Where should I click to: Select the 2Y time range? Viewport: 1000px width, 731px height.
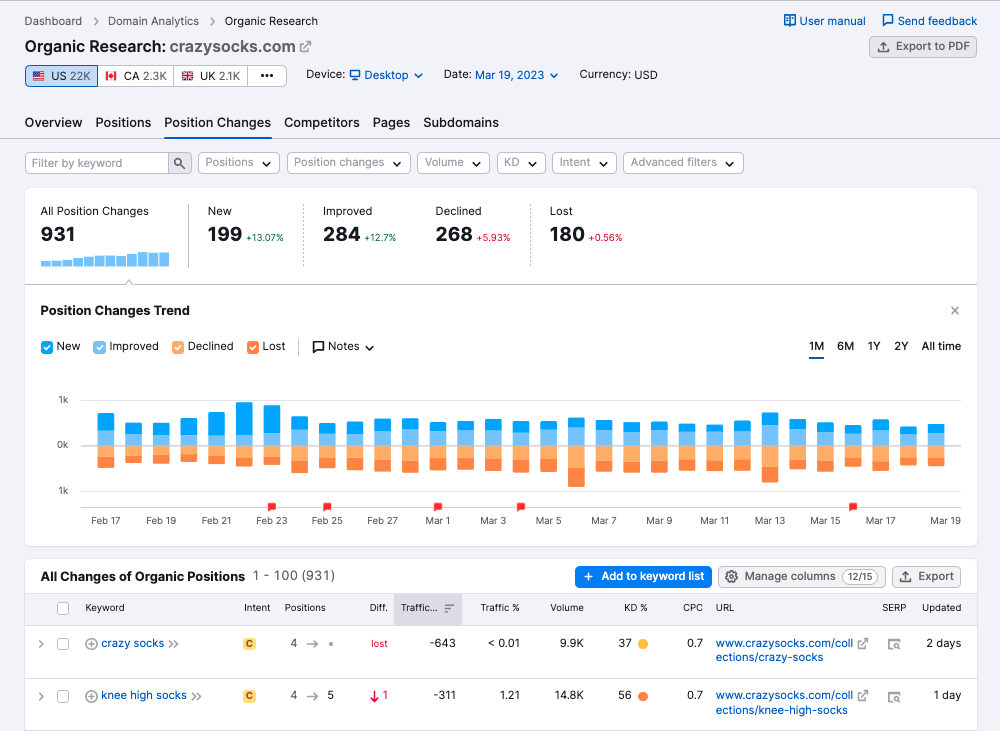click(901, 346)
